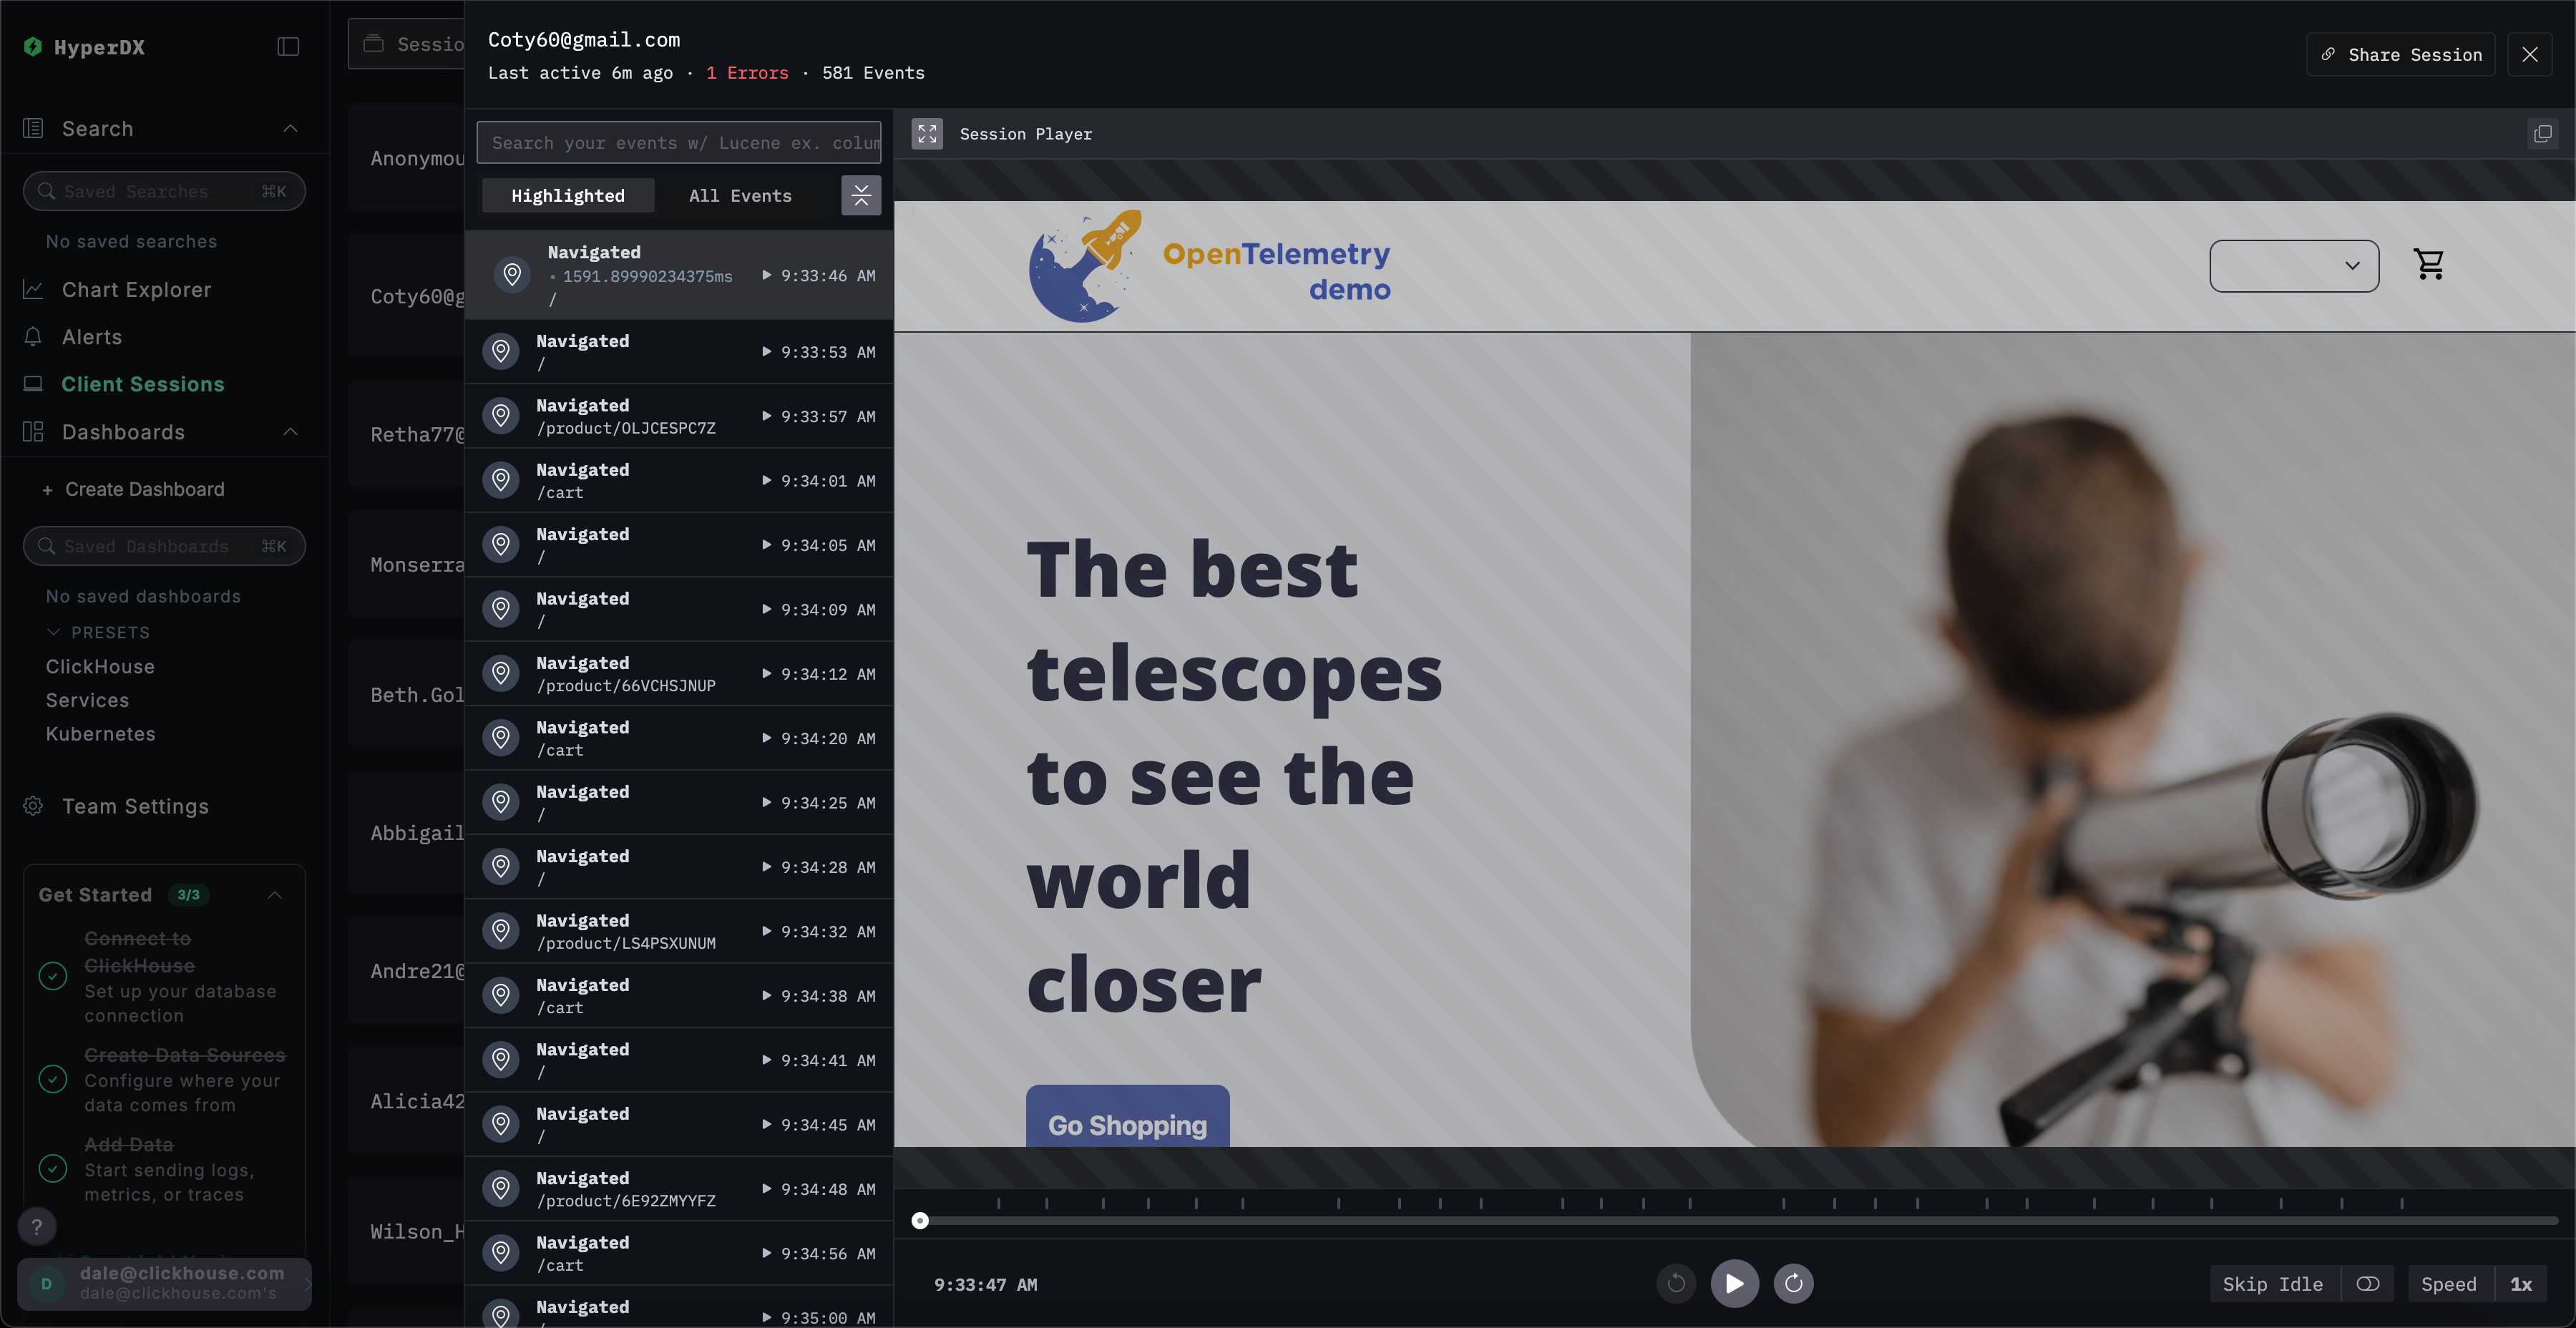Viewport: 2576px width, 1328px height.
Task: Click the fullscreen expand icon beside Session Player
Action: coord(926,133)
